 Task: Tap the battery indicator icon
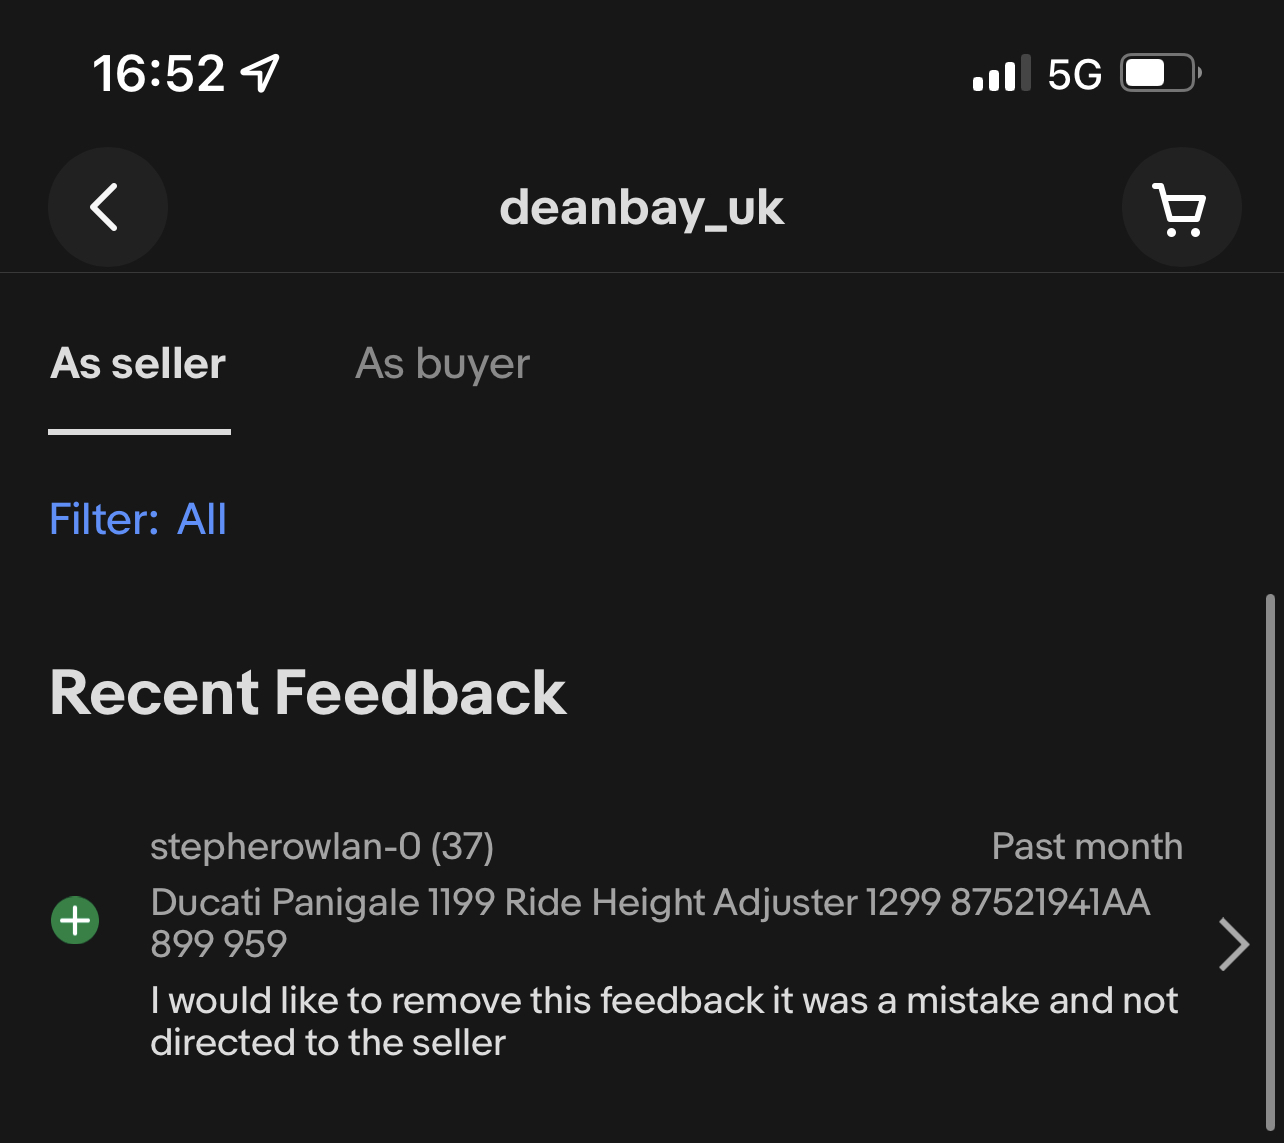coord(1160,73)
